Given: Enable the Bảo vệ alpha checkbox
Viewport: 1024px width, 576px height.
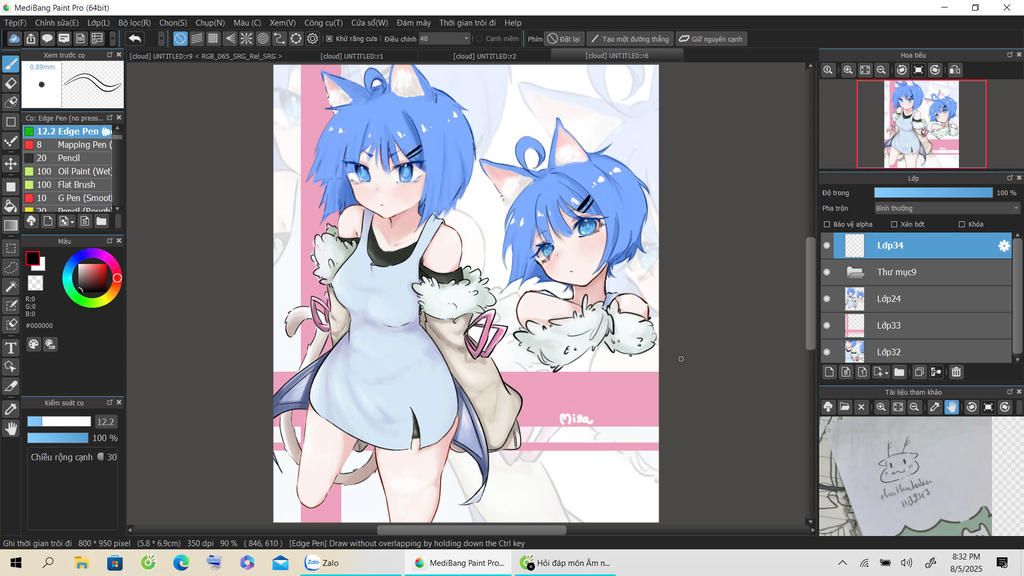Looking at the screenshot, I should pyautogui.click(x=827, y=224).
